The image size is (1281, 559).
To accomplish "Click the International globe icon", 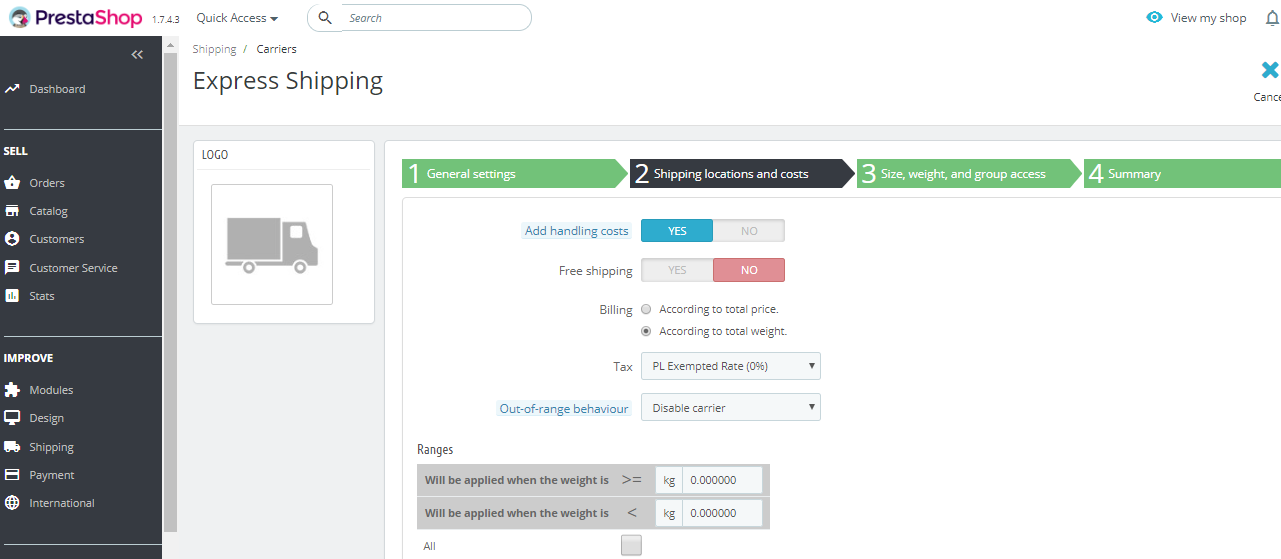I will pos(12,503).
